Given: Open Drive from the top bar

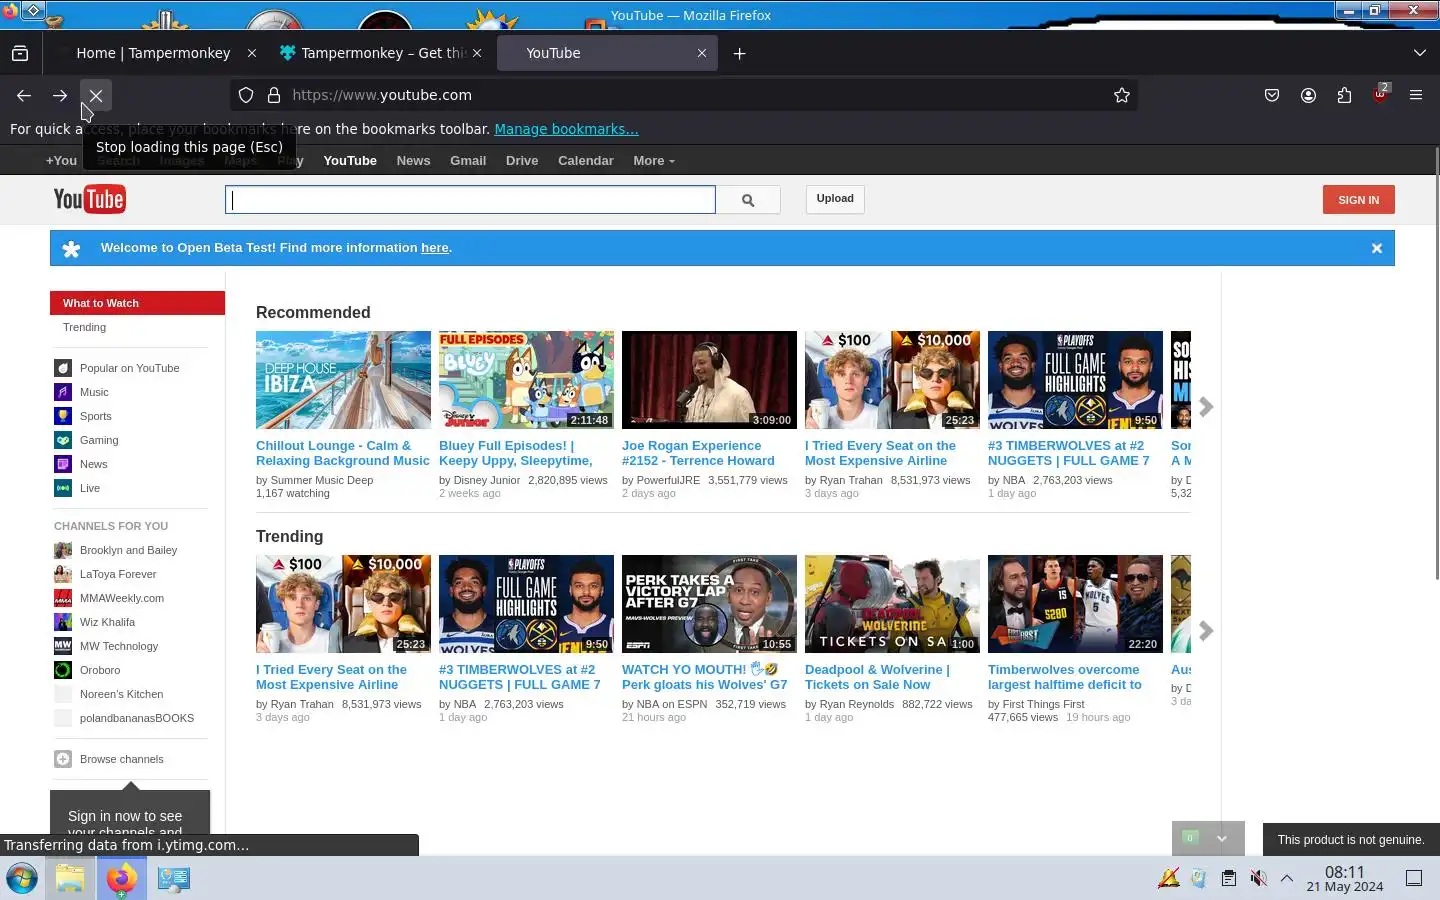Looking at the screenshot, I should tap(522, 160).
